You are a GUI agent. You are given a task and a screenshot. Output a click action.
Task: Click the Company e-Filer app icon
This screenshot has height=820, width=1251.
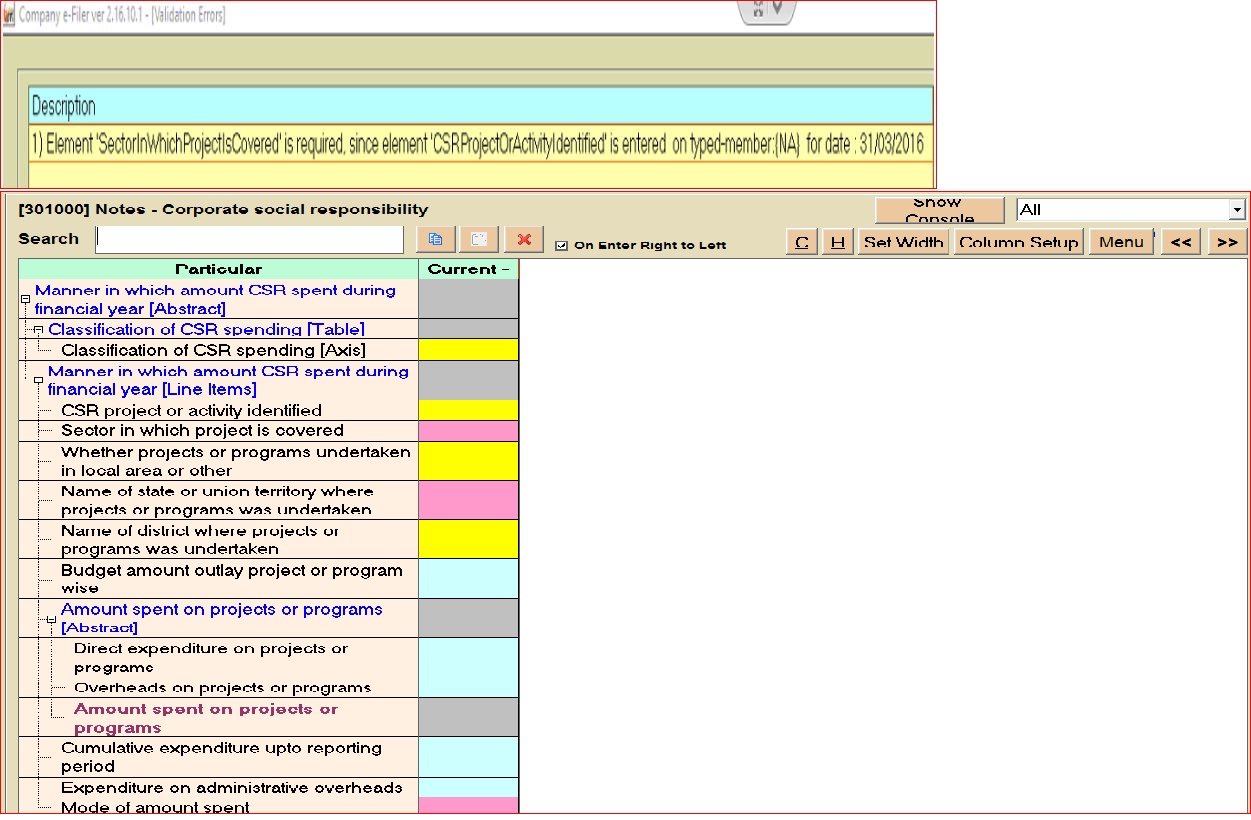(9, 15)
